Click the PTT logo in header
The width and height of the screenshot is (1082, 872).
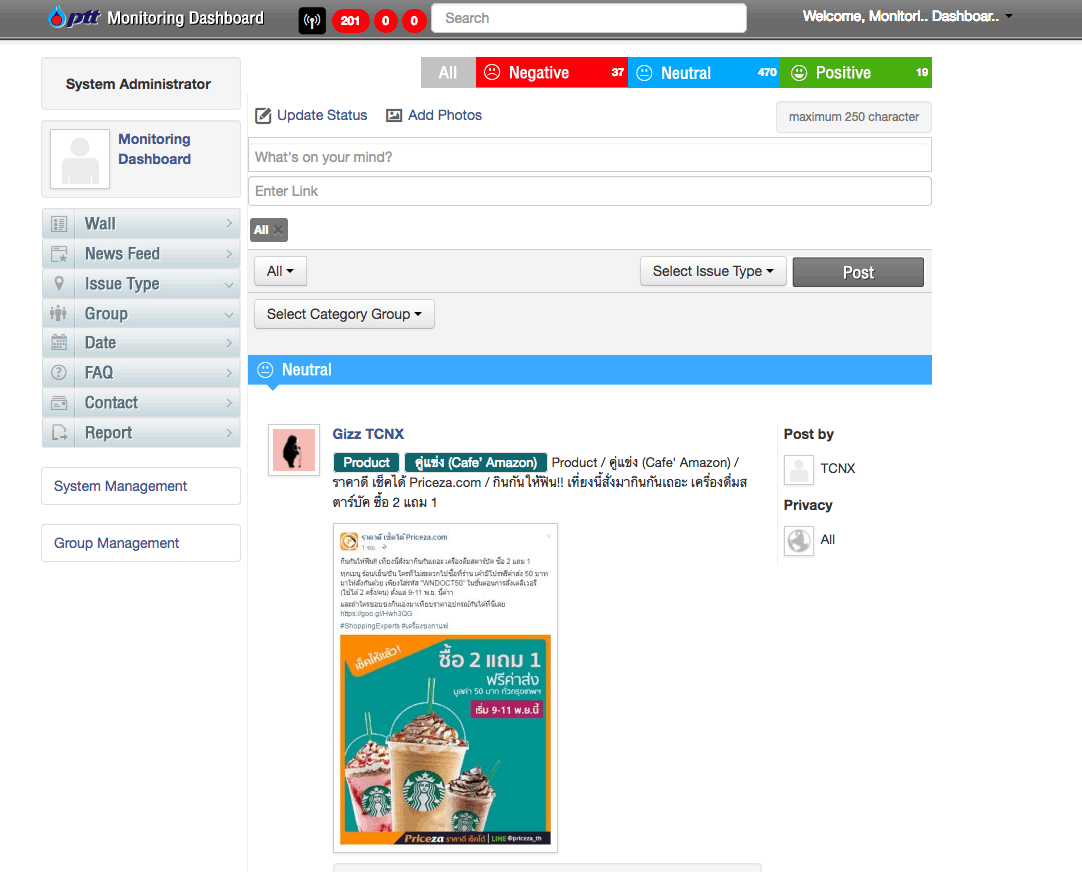click(75, 17)
